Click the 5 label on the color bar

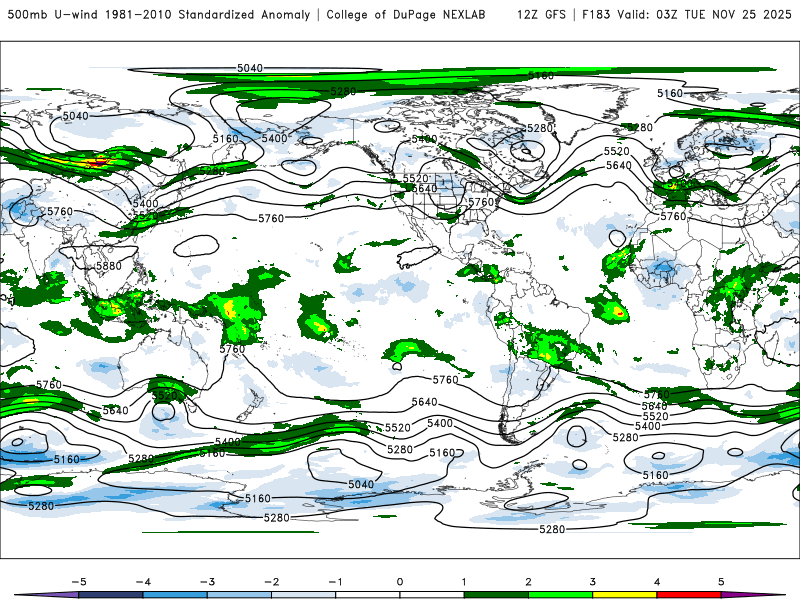[x=721, y=582]
